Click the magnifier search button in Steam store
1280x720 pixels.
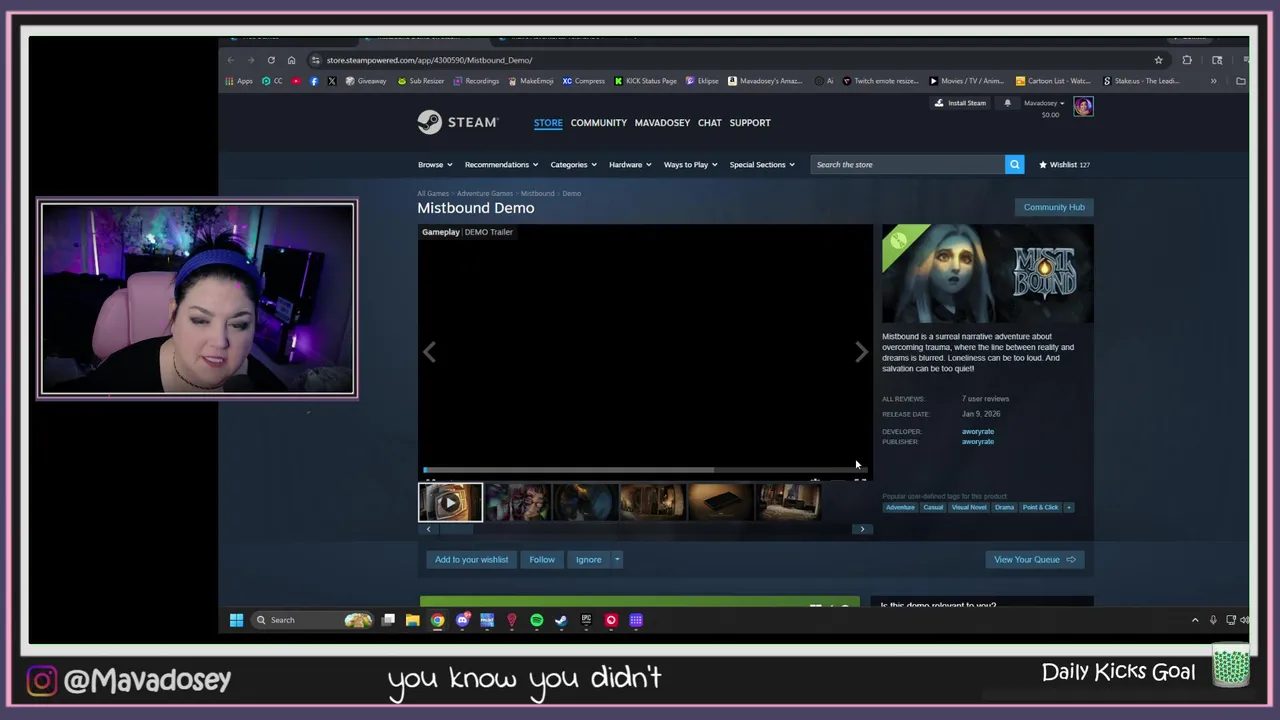(1014, 164)
